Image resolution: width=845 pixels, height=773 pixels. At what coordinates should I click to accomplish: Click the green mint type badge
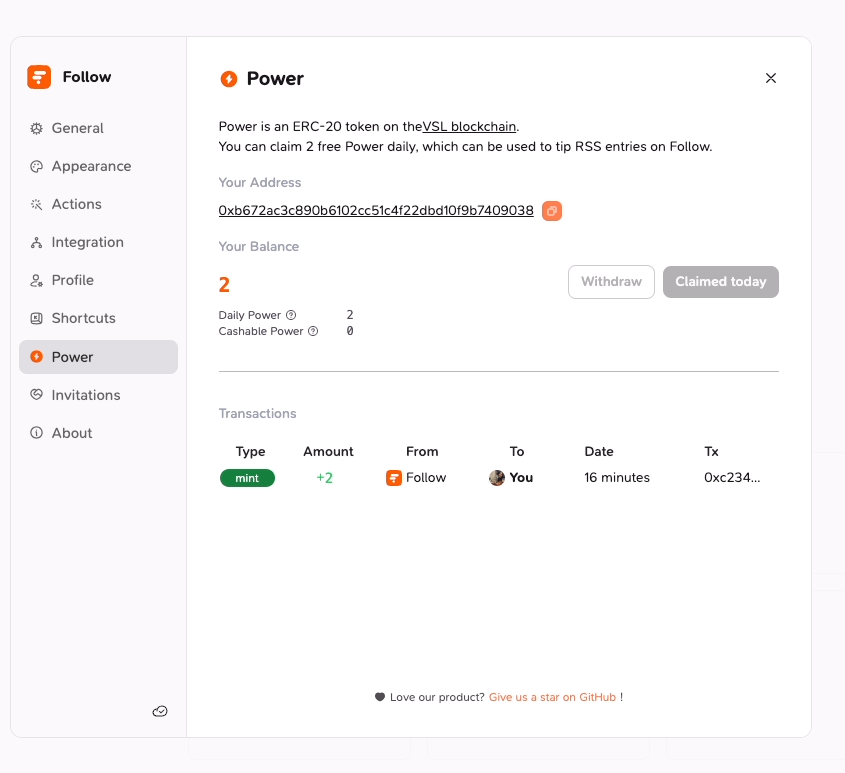(x=247, y=478)
